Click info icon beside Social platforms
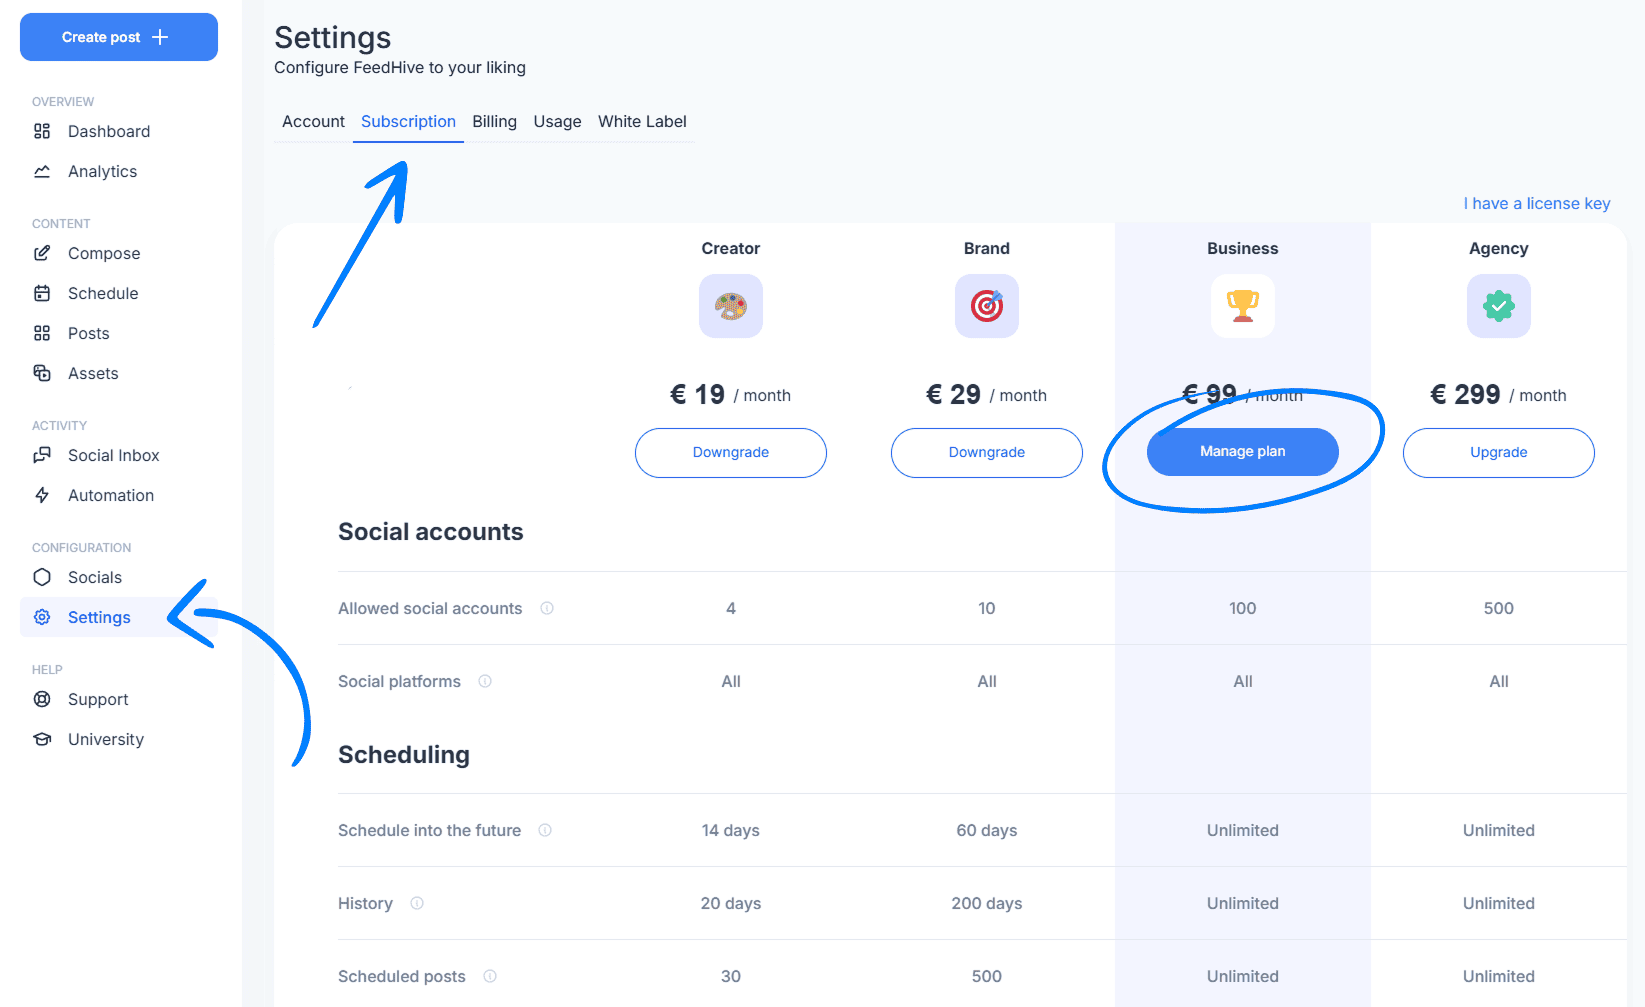The width and height of the screenshot is (1645, 1007). (485, 681)
